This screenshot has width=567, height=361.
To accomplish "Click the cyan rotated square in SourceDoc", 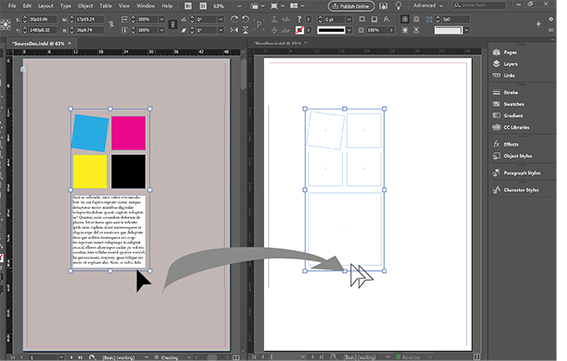I will tap(90, 133).
